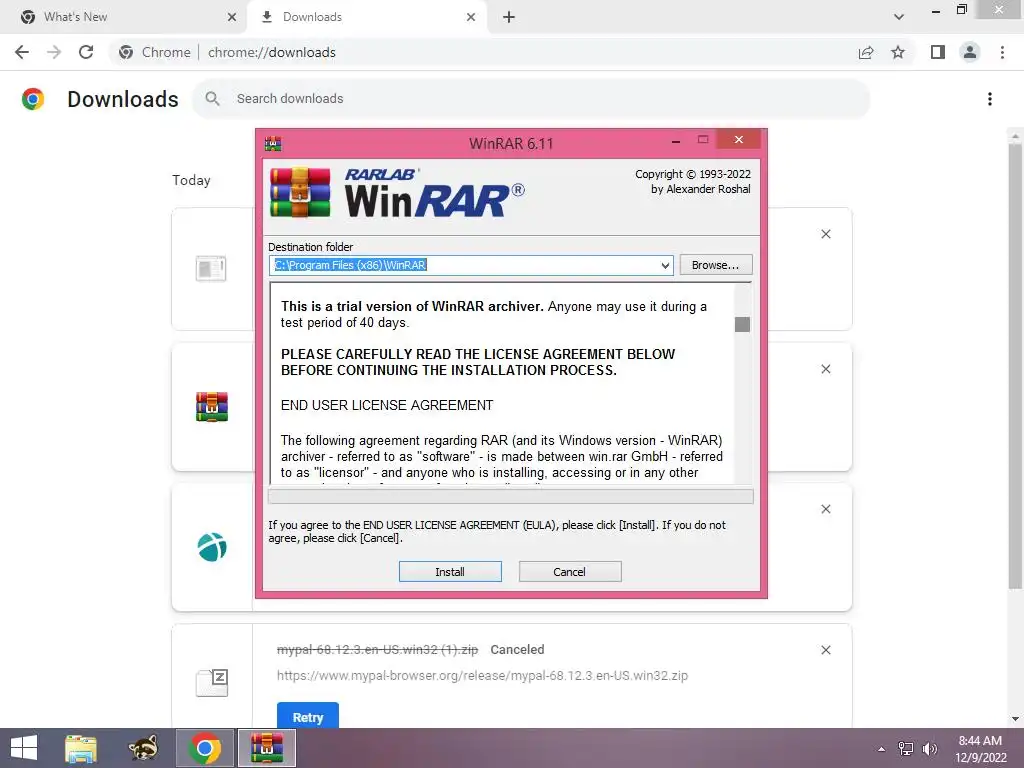The height and width of the screenshot is (768, 1024).
Task: Open the Windows Start menu
Action: pyautogui.click(x=24, y=748)
